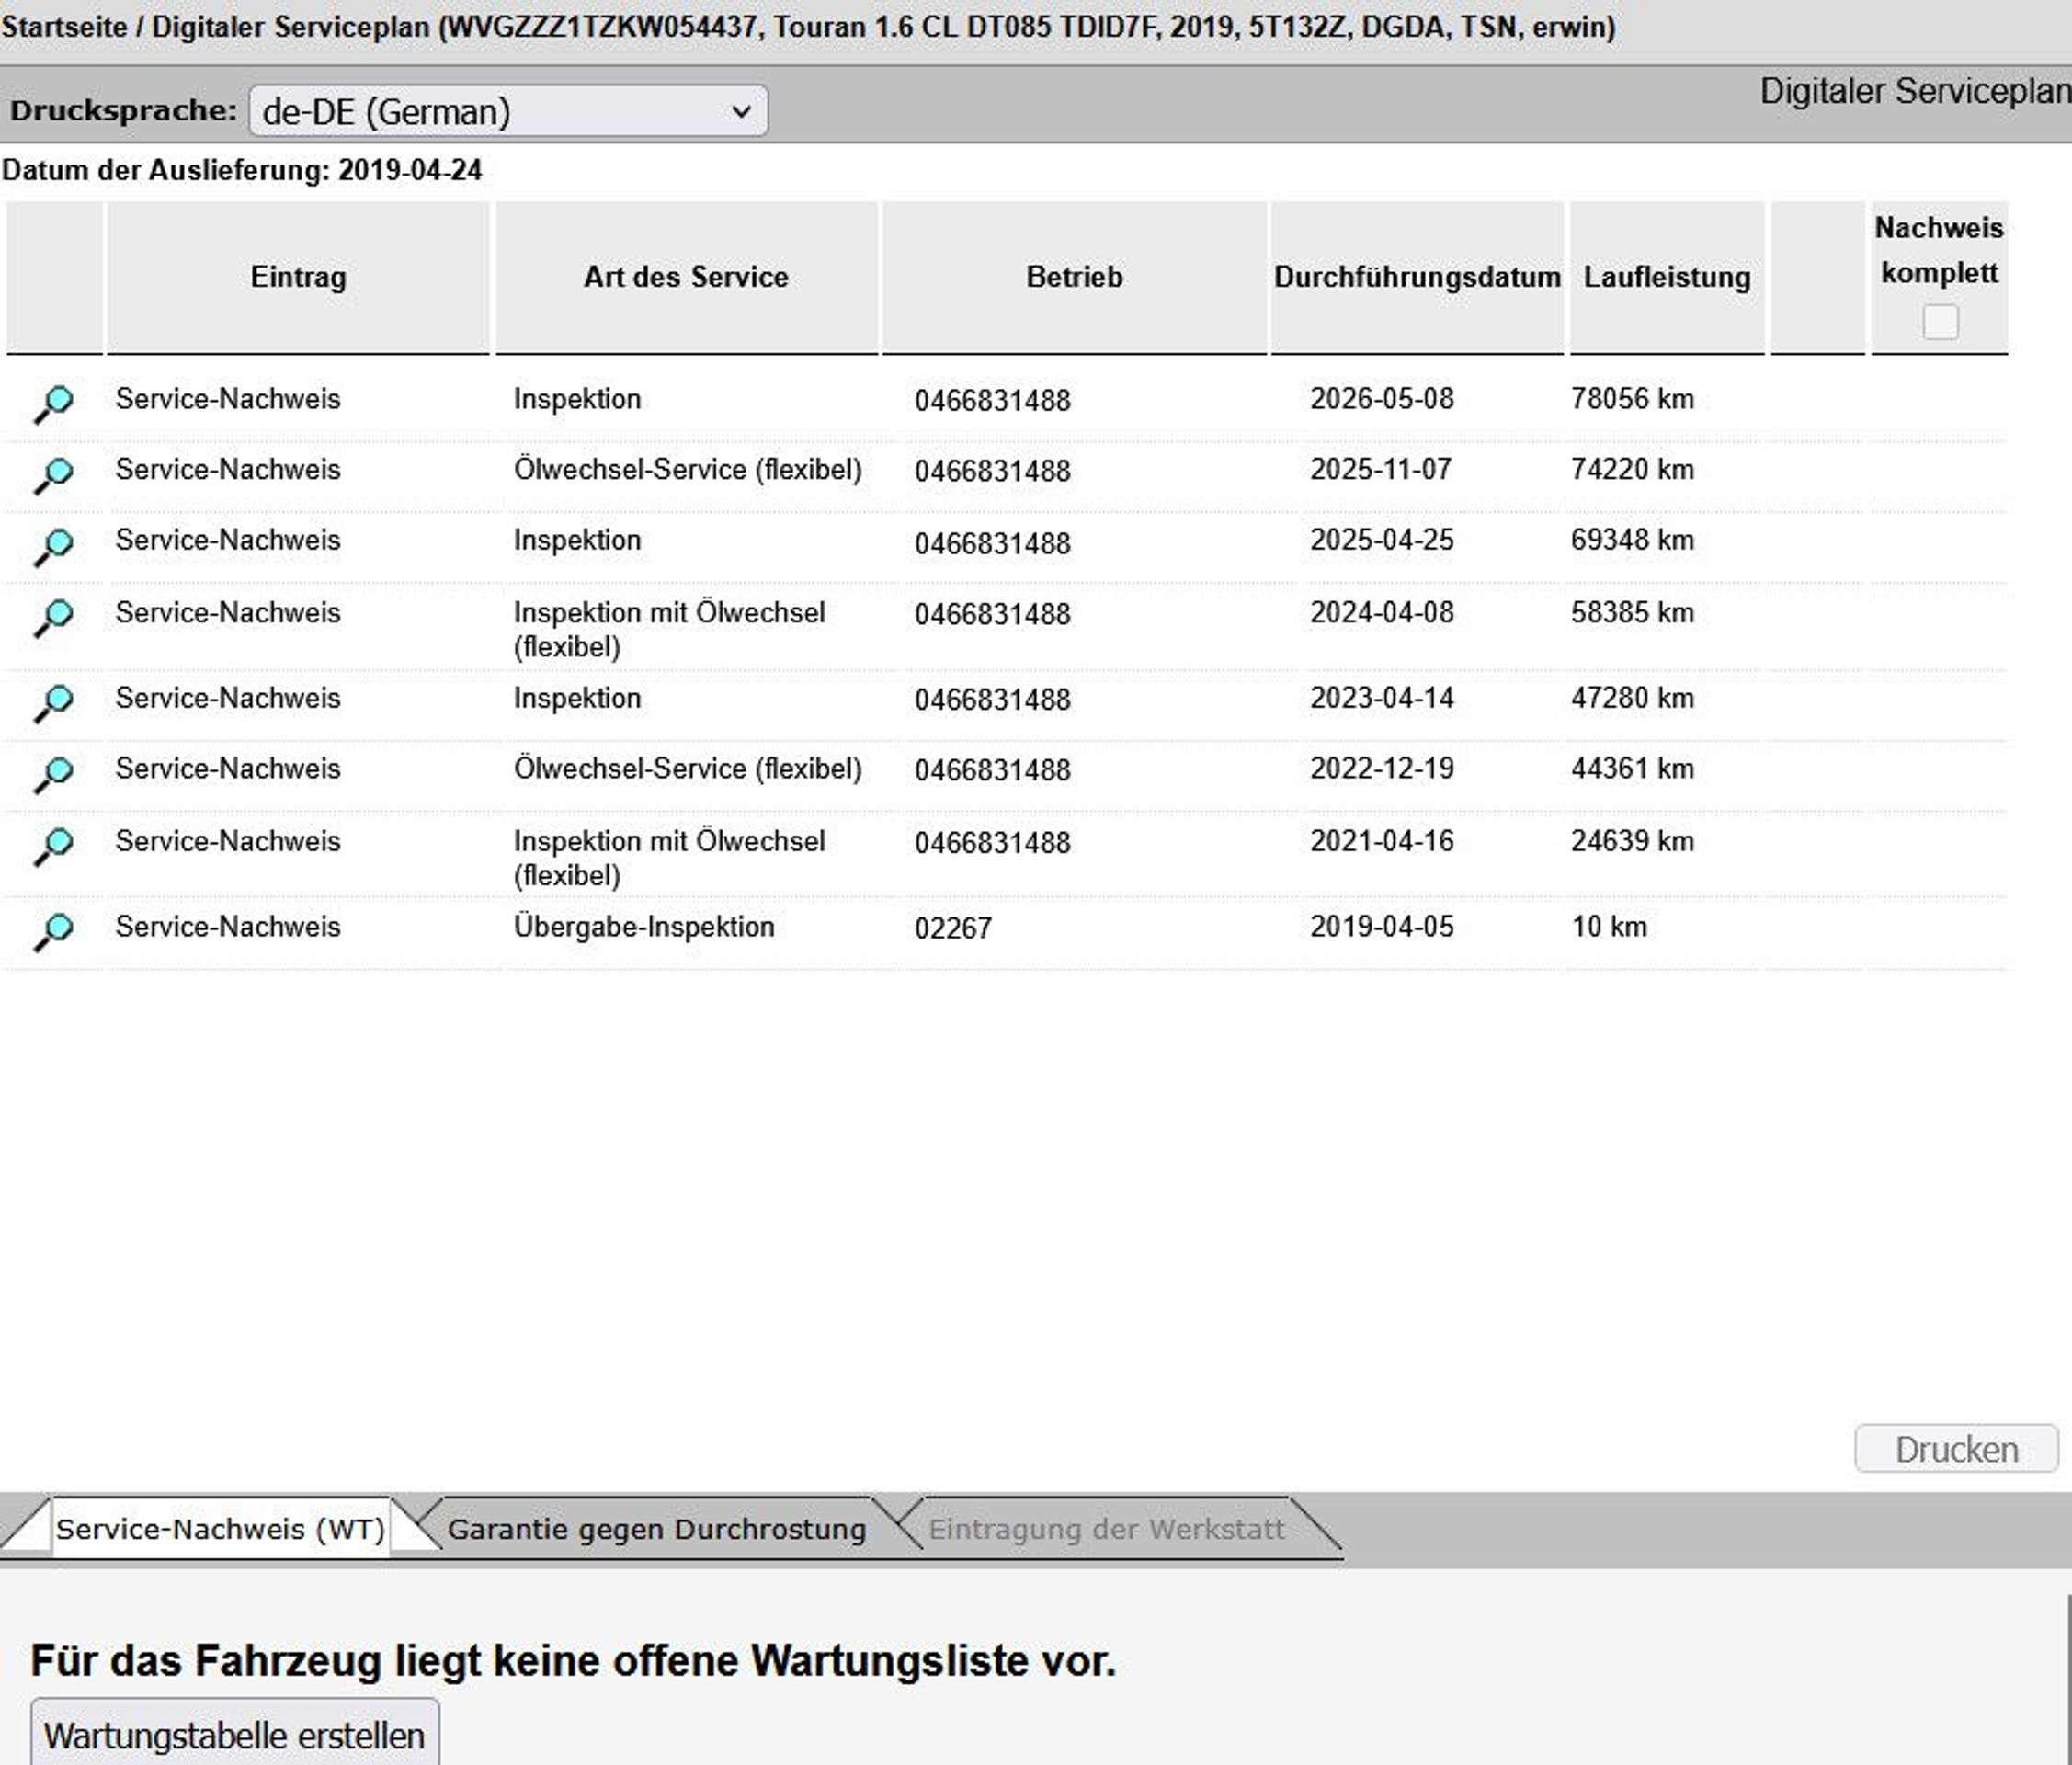Click magnifier beside the 2024-04-08 service record
Viewport: 2072px width, 1765px height.
click(x=54, y=617)
